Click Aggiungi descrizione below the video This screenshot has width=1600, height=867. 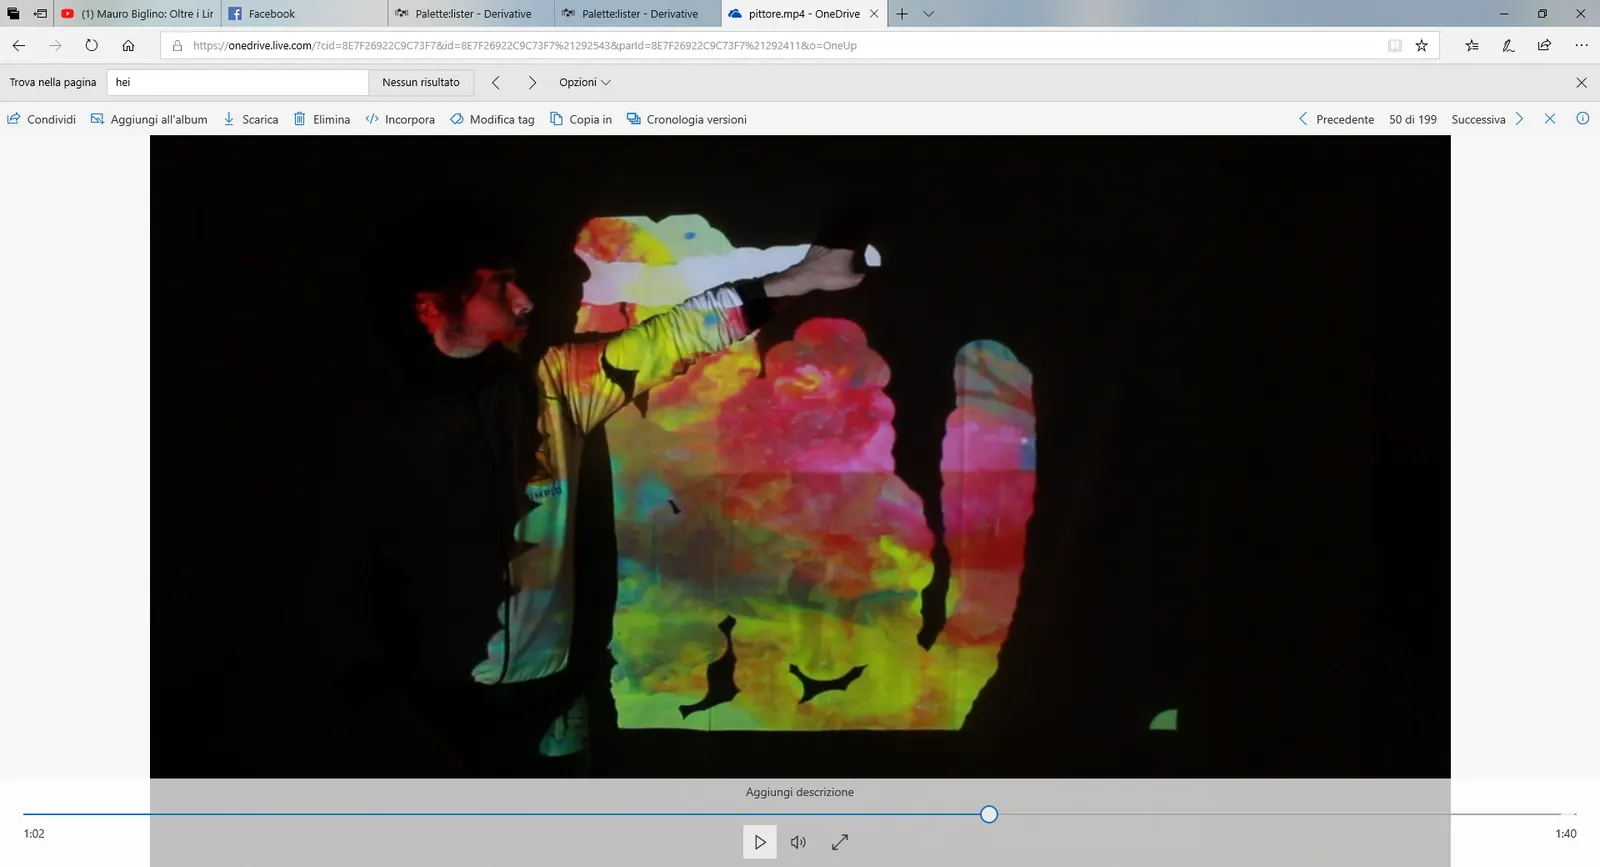coord(800,792)
